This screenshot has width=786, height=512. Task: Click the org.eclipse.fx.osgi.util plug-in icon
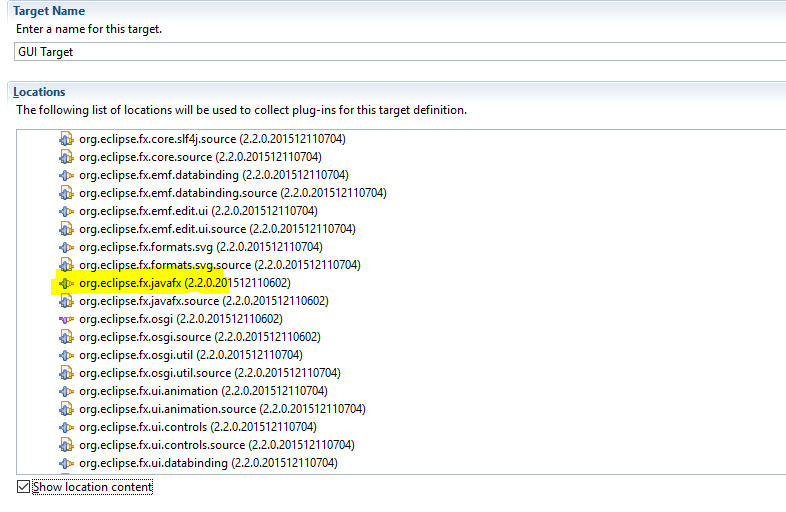(66, 355)
